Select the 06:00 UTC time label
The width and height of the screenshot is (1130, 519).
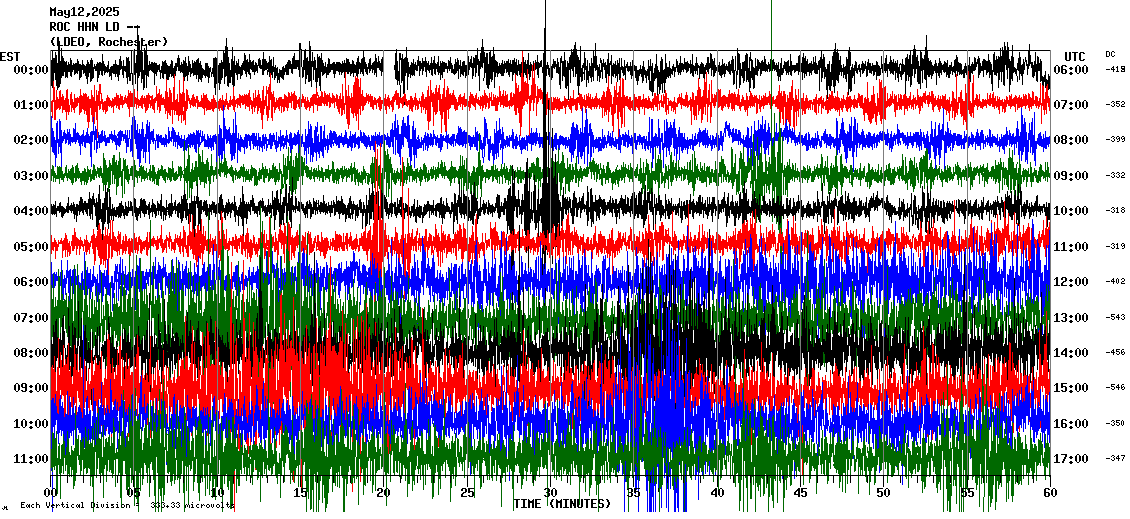point(1071,70)
